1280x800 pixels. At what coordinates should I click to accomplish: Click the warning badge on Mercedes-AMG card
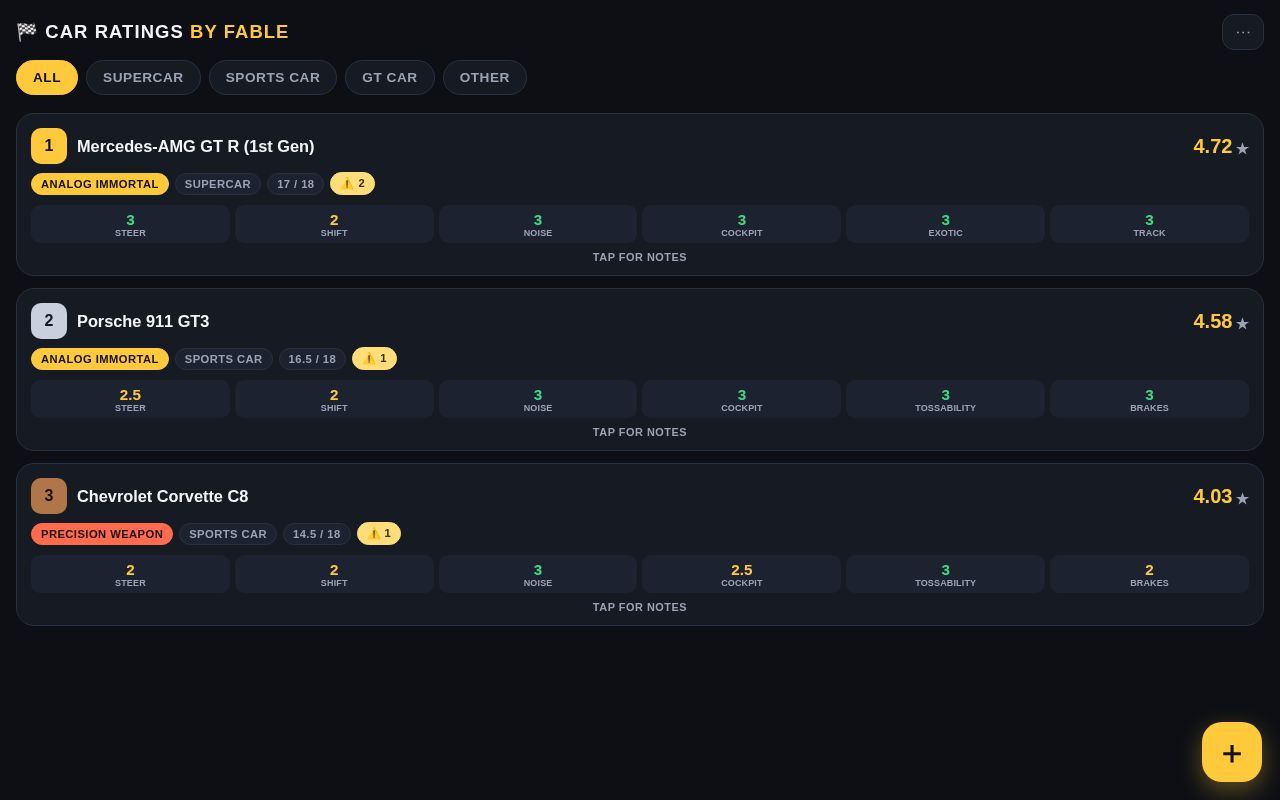352,184
